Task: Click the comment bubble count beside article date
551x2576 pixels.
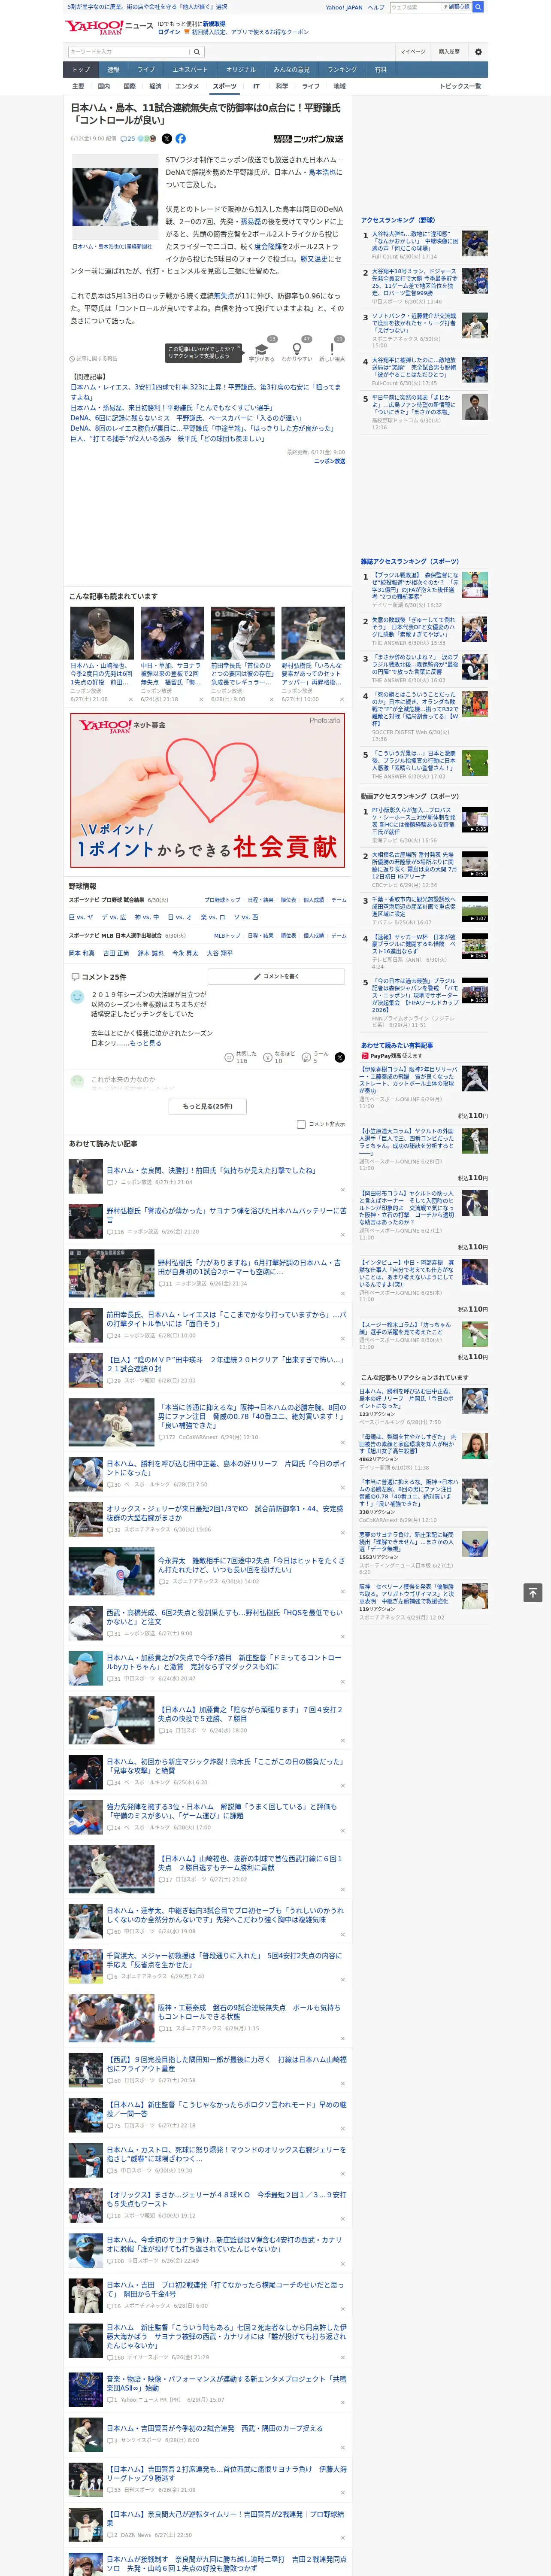Action: coord(128,139)
